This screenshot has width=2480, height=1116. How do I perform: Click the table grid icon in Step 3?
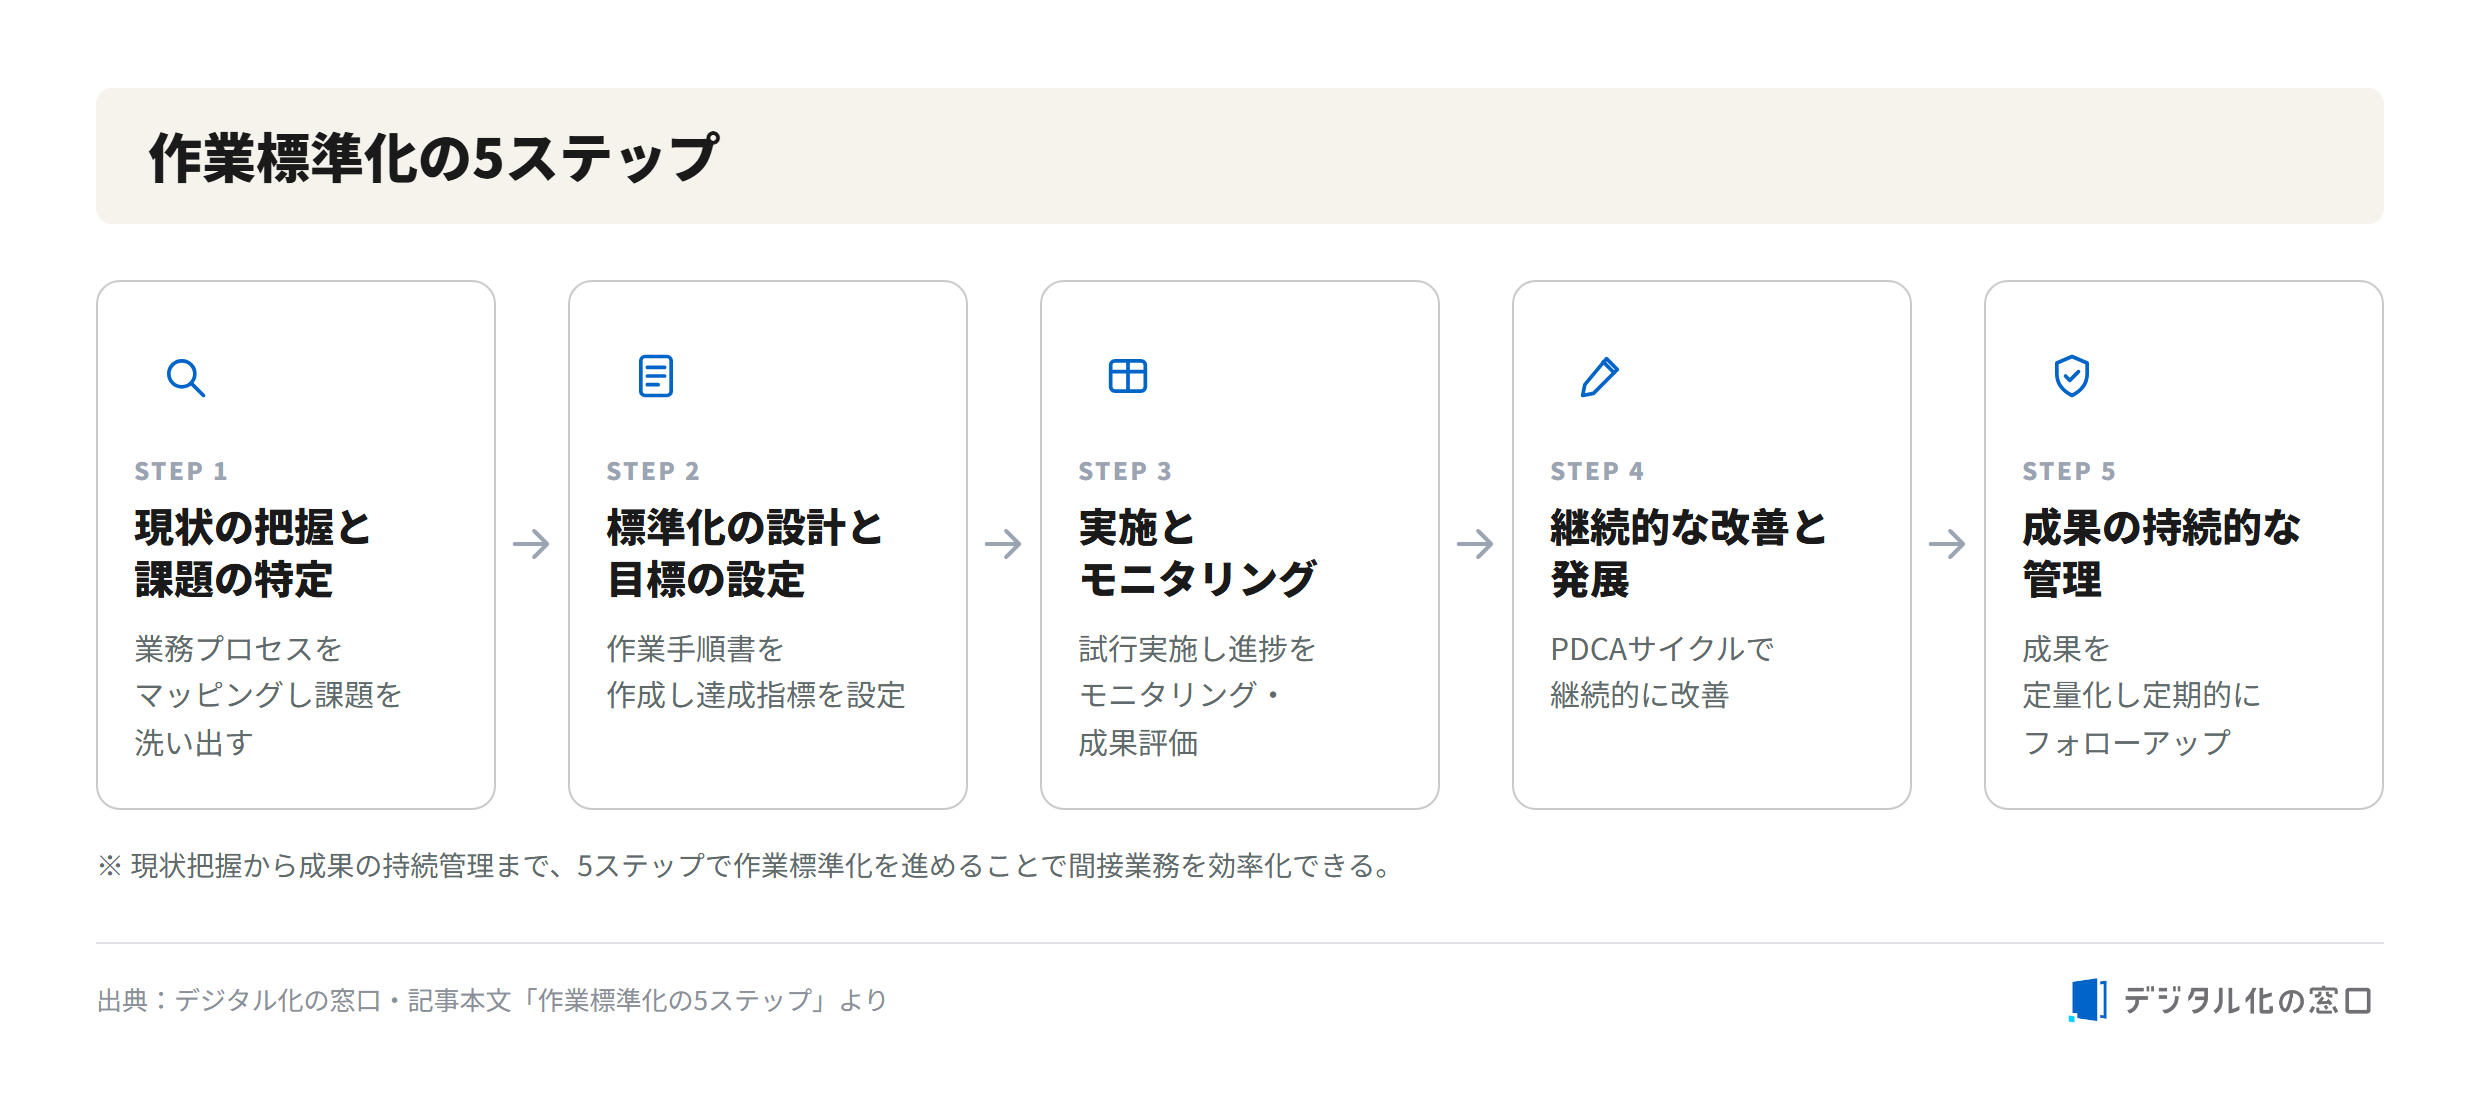pyautogui.click(x=1128, y=376)
